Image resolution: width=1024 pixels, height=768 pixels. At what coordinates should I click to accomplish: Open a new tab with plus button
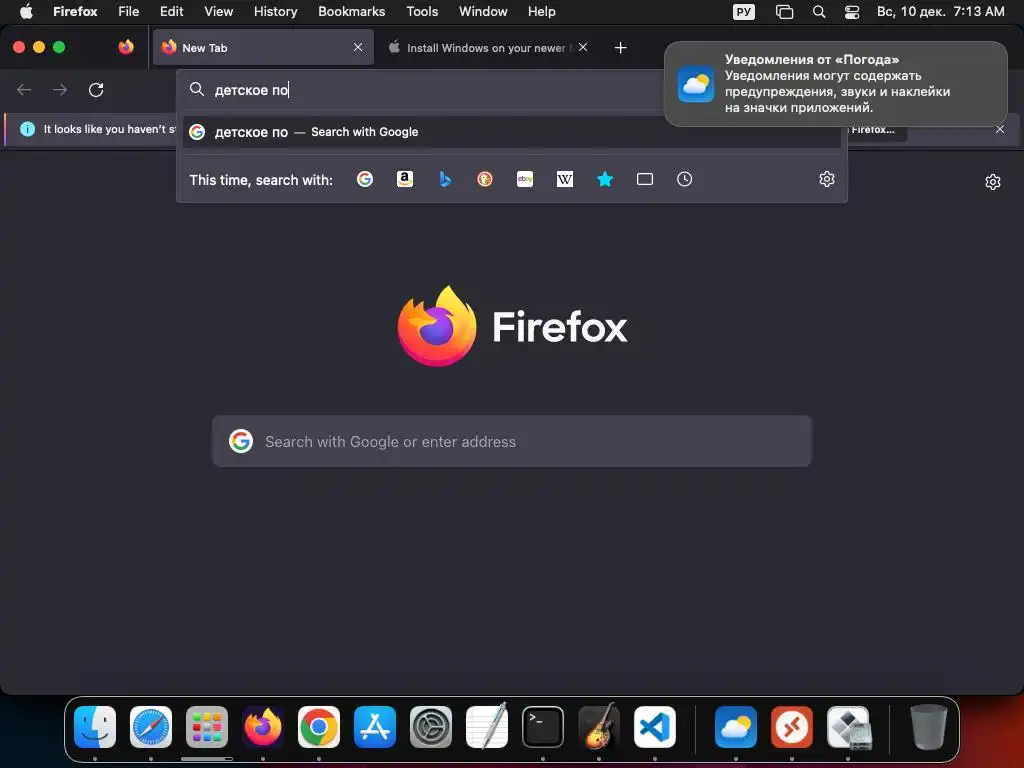click(x=620, y=48)
